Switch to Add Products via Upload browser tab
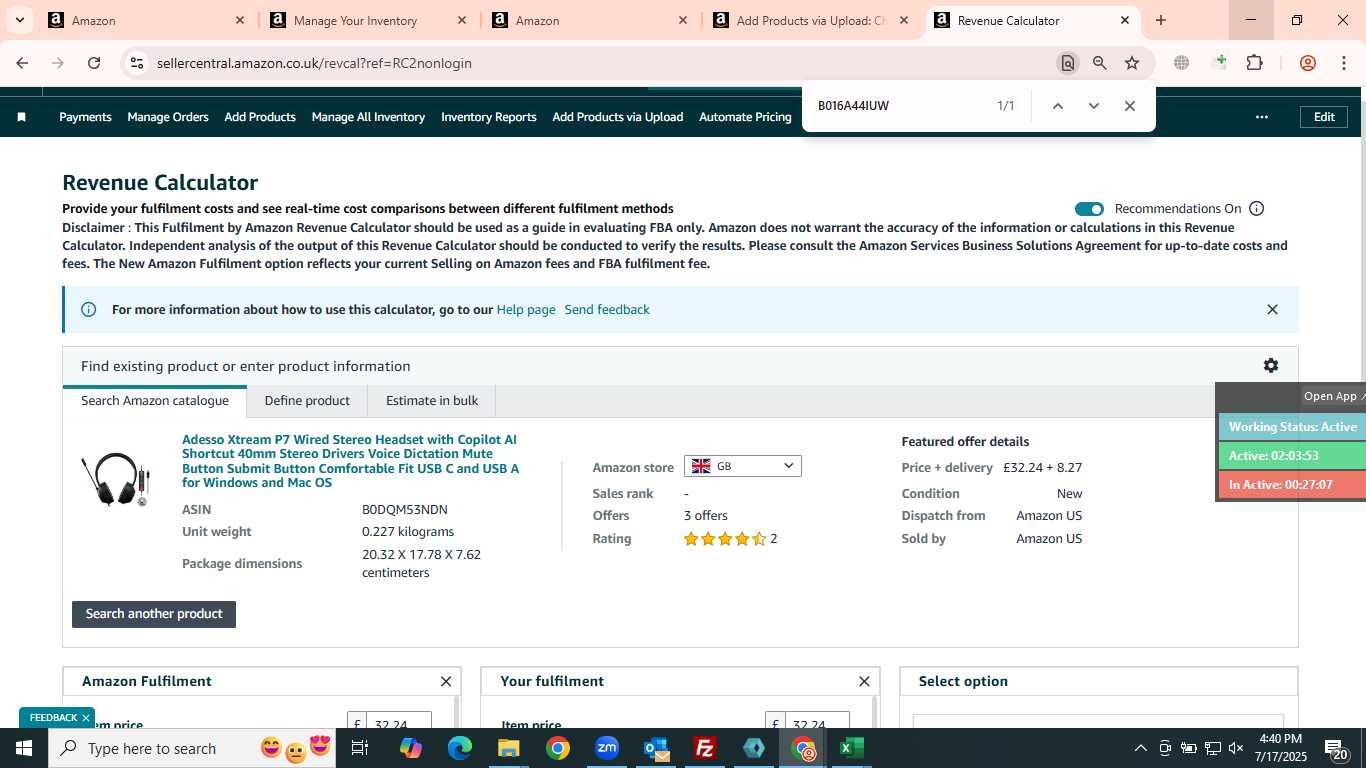The width and height of the screenshot is (1366, 768). point(811,20)
